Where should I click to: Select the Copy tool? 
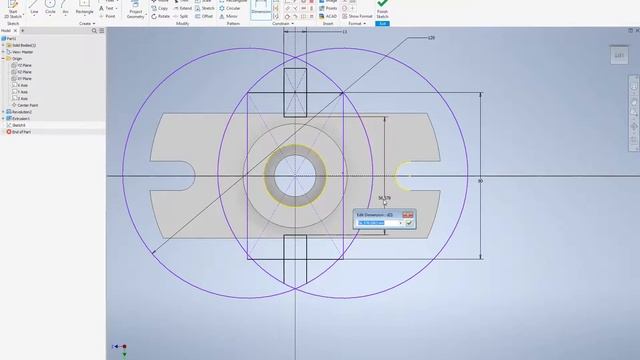160,8
